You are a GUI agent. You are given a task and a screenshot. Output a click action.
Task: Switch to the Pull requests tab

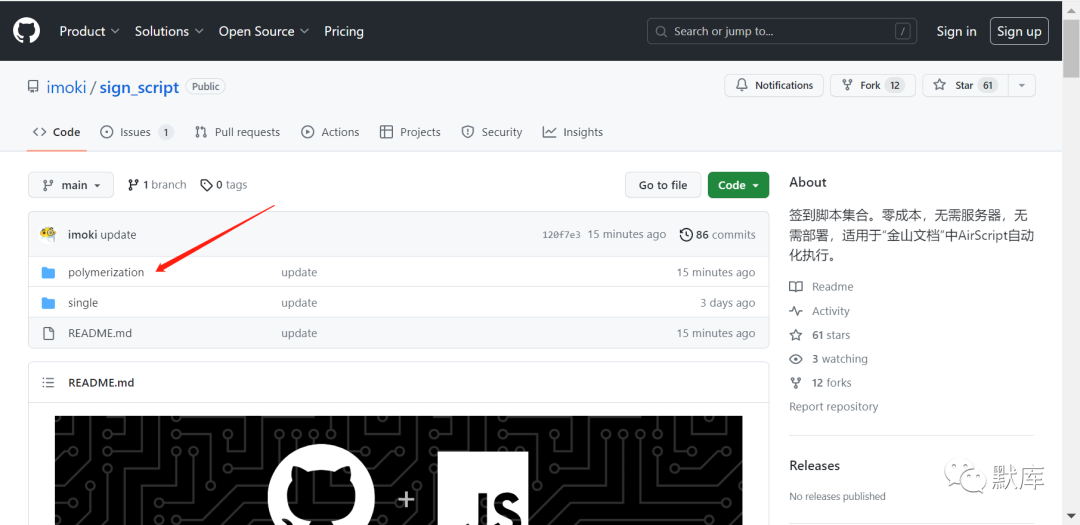click(x=238, y=132)
